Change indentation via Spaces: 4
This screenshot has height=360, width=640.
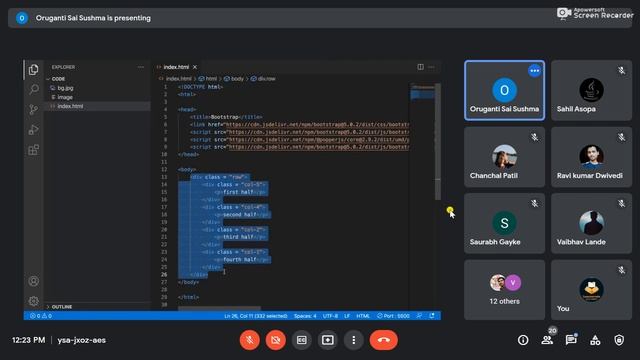[305, 316]
